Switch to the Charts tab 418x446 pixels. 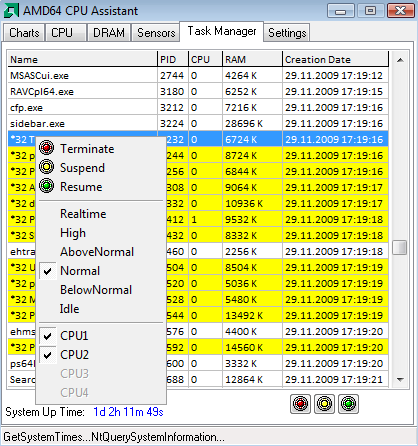(24, 33)
